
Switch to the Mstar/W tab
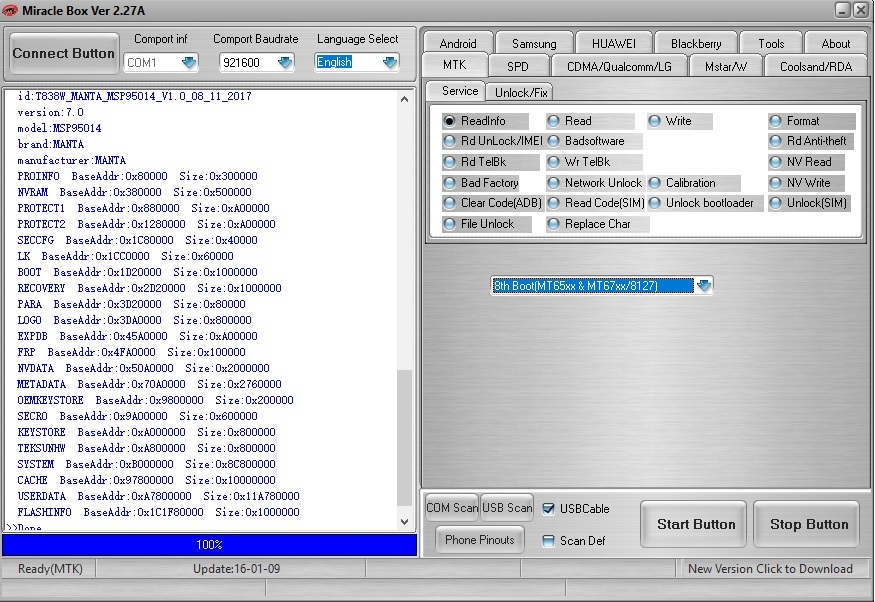(x=725, y=66)
